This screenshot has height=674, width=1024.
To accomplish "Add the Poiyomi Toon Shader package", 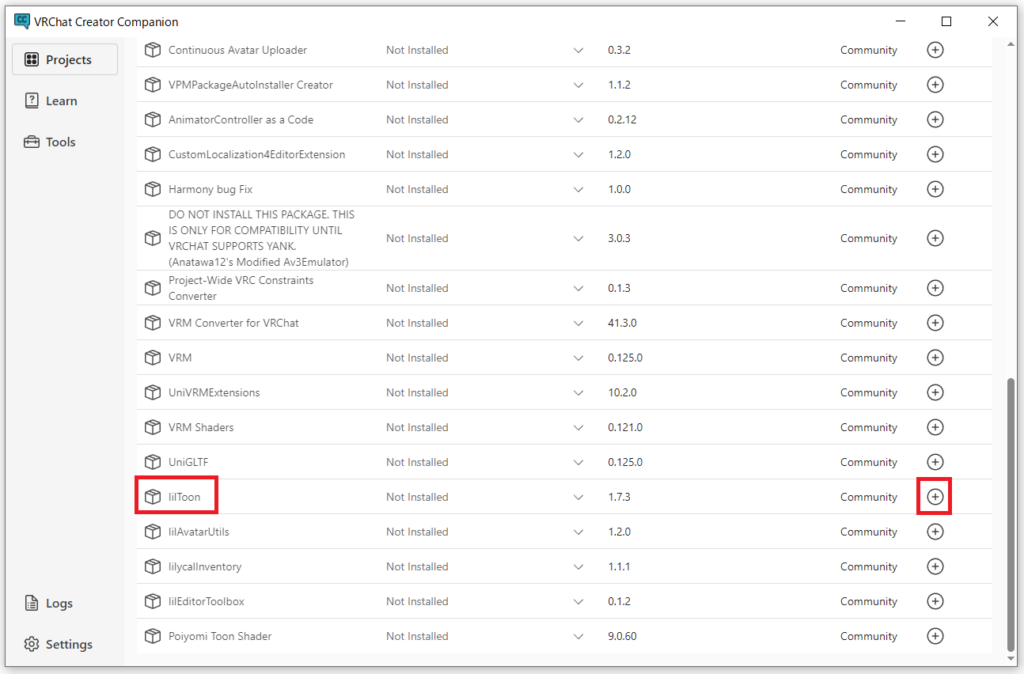I will pos(935,636).
